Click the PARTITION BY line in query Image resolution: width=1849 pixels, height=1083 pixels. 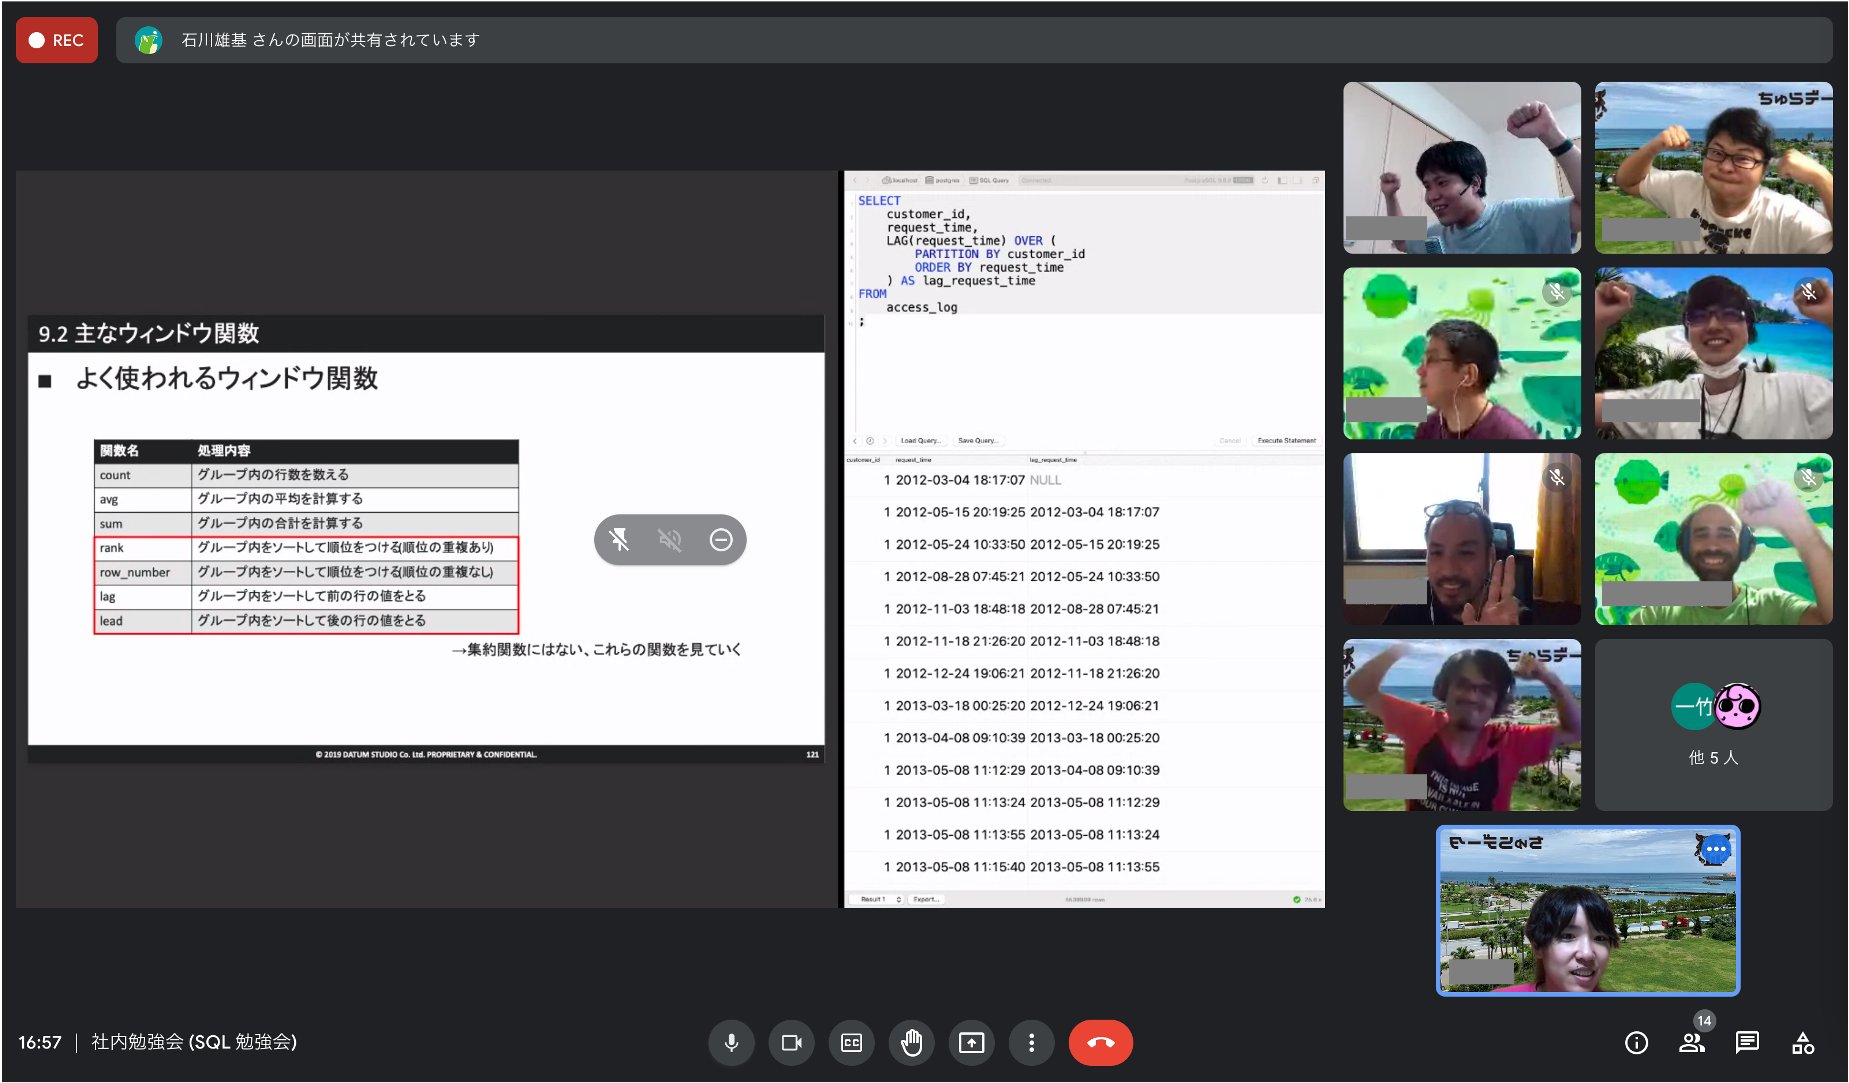[999, 254]
